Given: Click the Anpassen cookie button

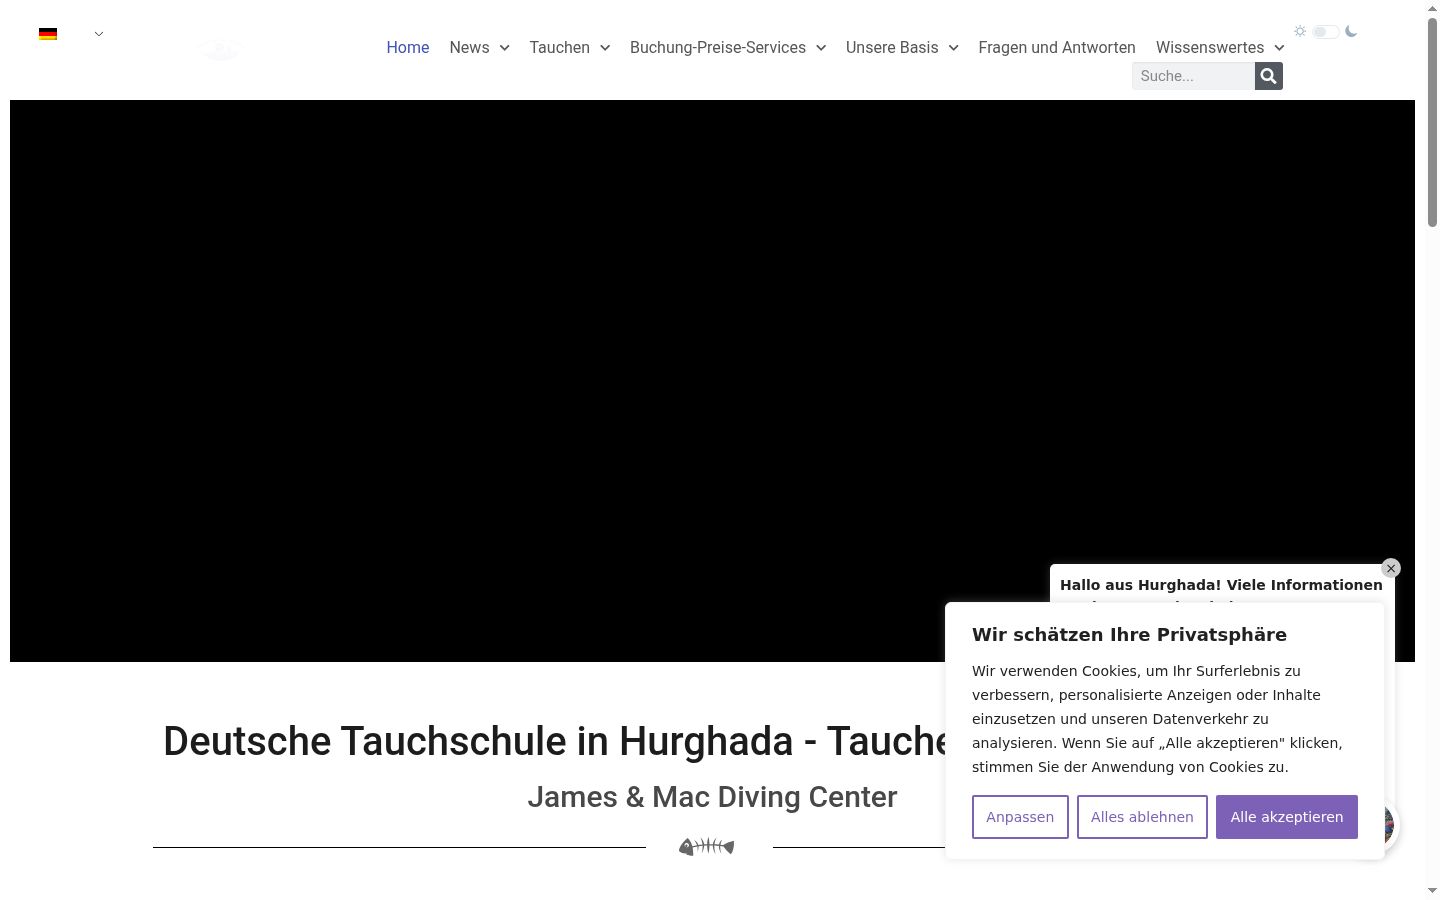Looking at the screenshot, I should pos(1020,817).
